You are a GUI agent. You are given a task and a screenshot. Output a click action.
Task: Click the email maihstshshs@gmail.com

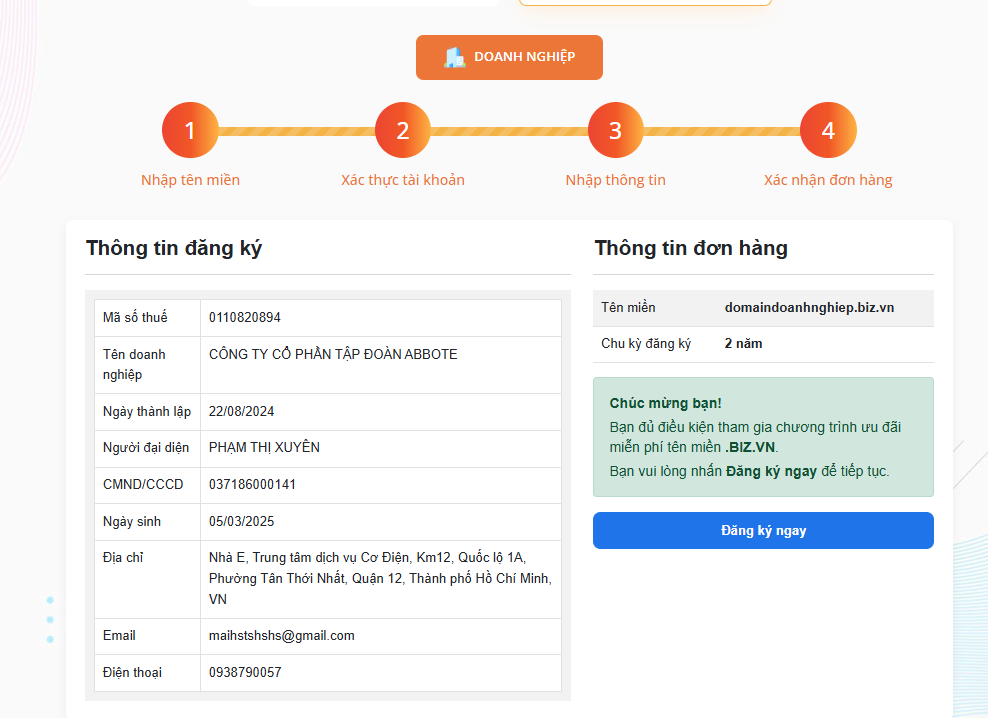tap(283, 635)
